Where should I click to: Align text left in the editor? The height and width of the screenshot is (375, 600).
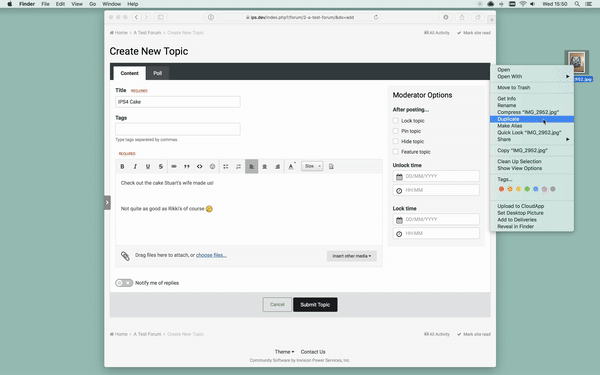[251, 166]
